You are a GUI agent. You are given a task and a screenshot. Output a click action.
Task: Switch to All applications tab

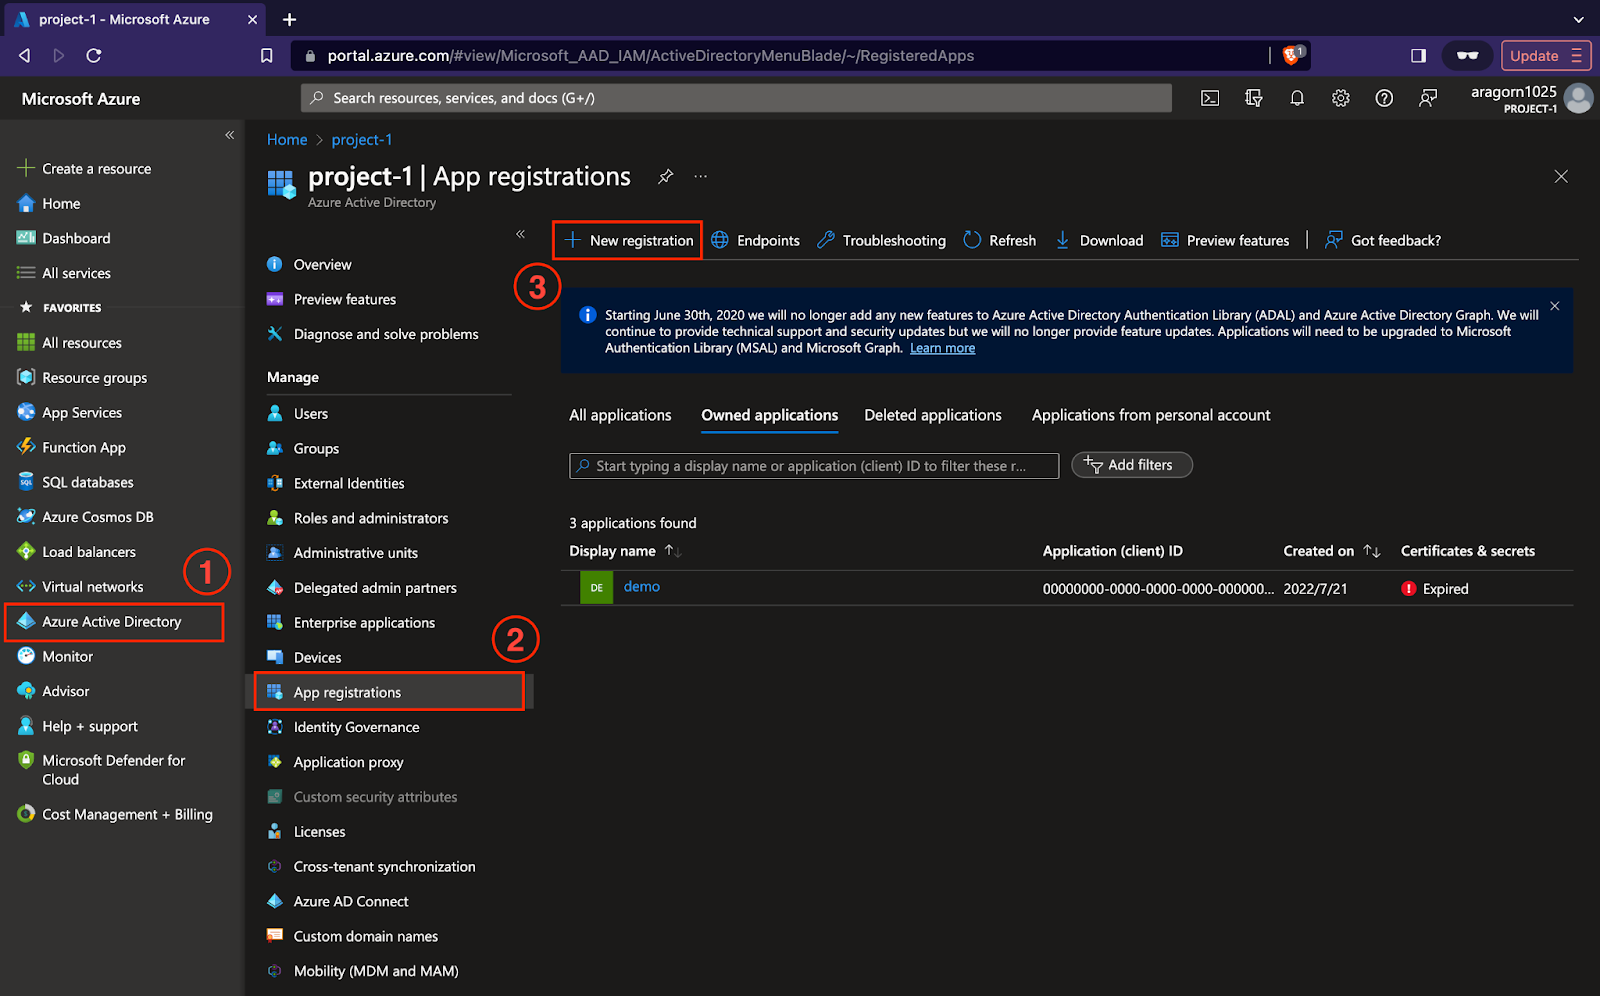click(620, 415)
